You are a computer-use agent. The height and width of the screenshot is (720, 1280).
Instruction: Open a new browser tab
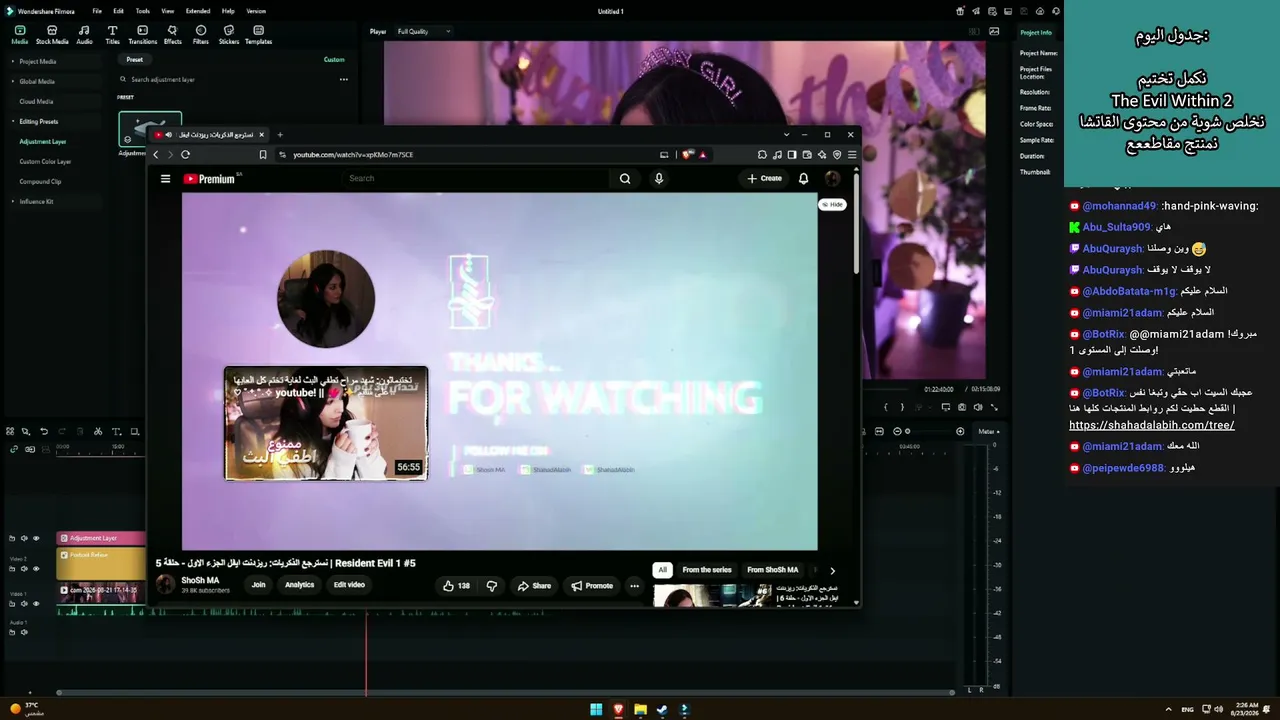280,135
